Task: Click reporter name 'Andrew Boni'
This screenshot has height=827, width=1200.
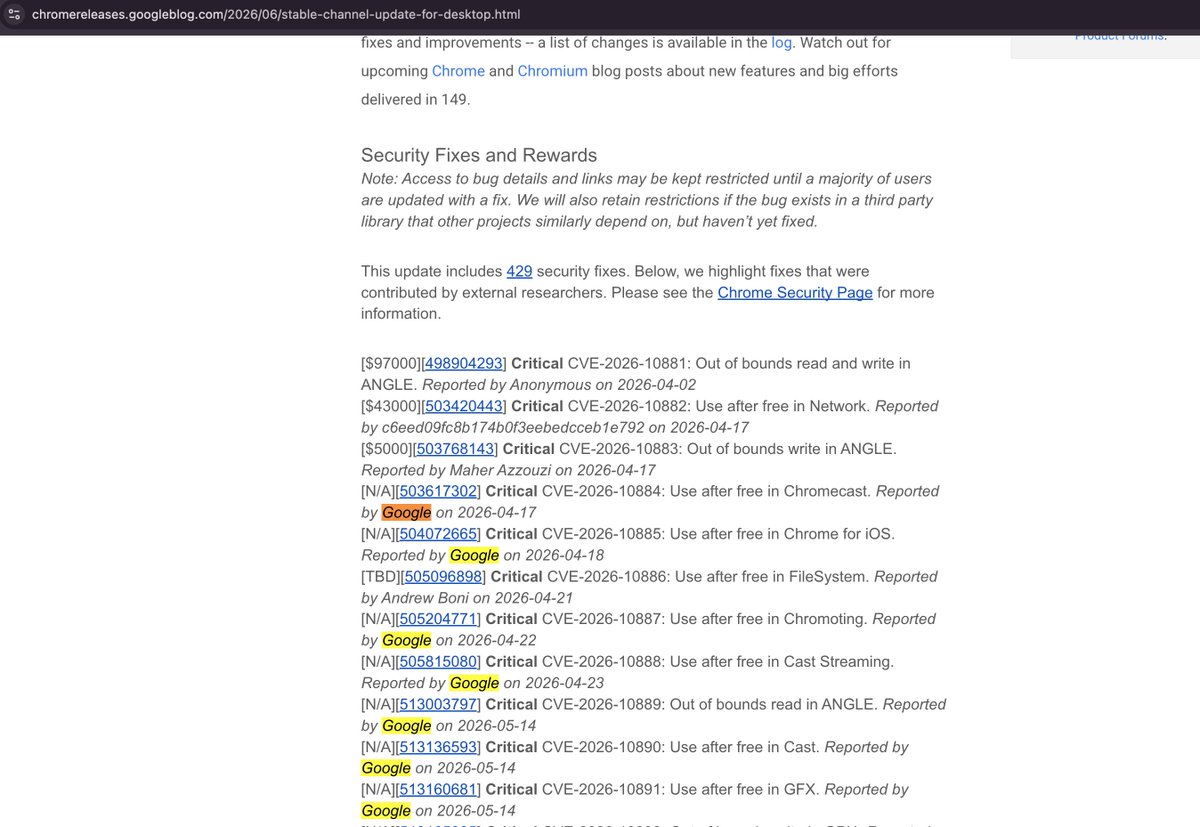Action: click(426, 598)
